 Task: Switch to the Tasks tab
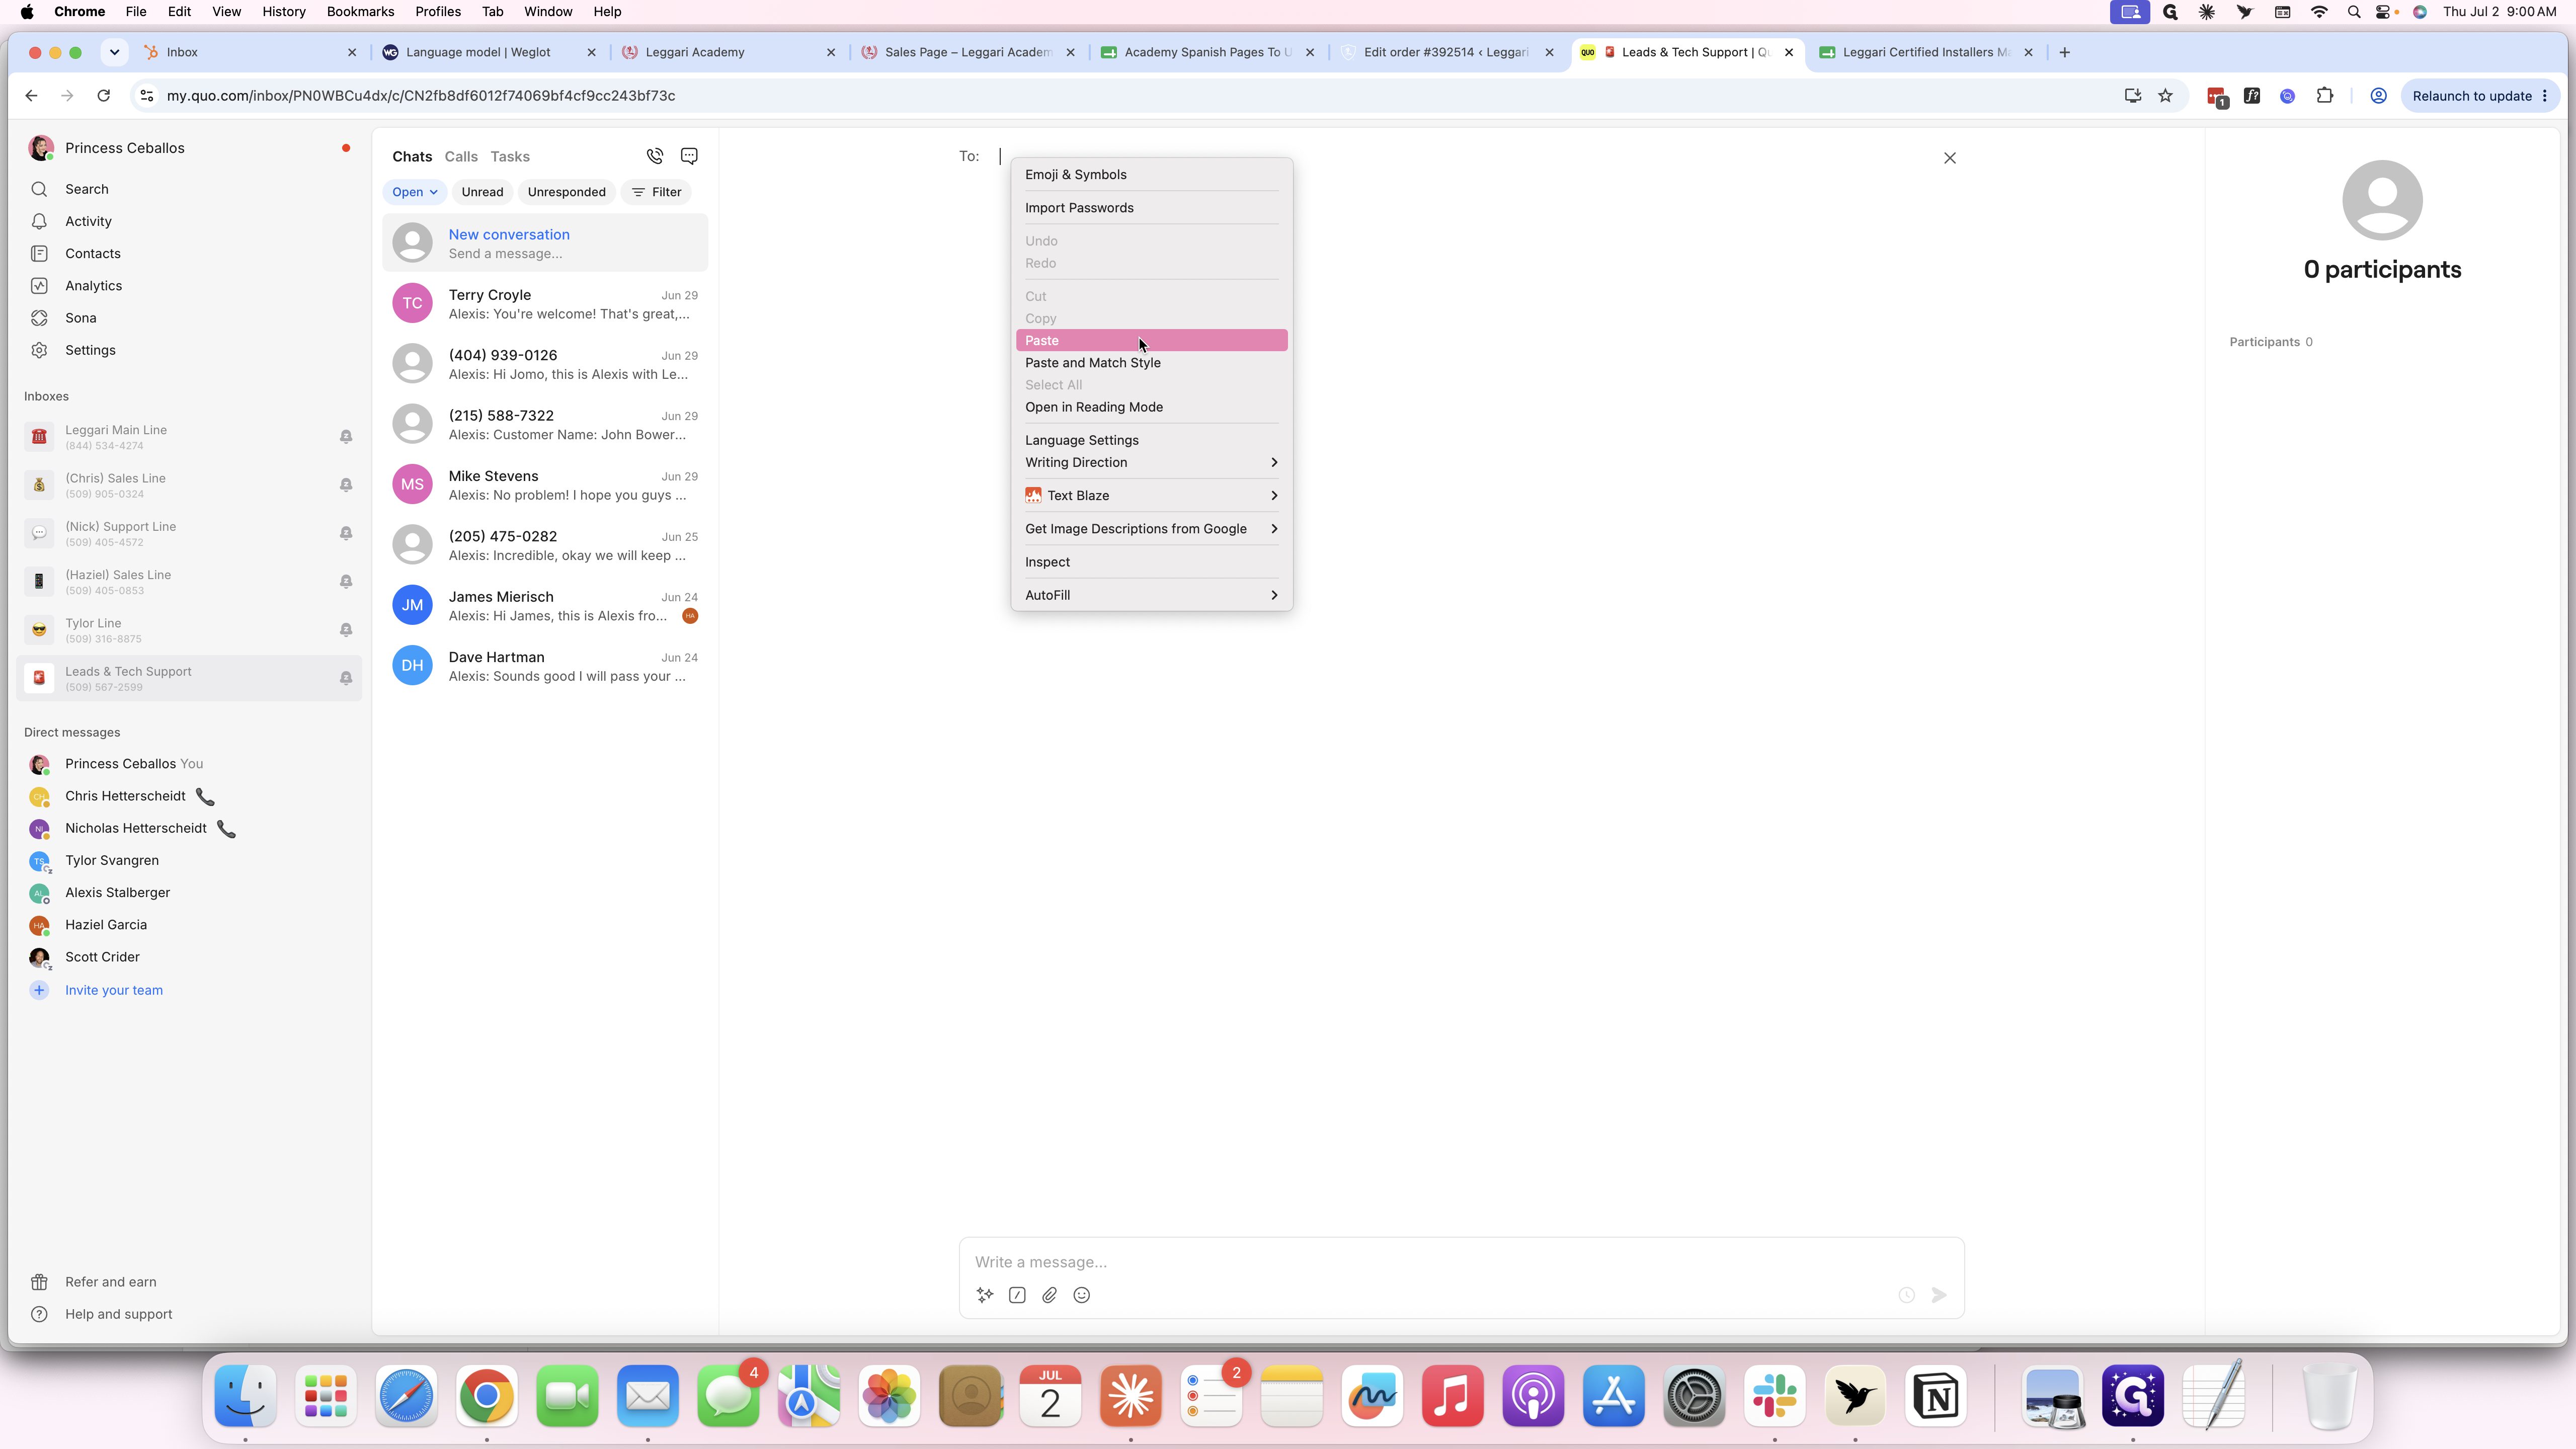pyautogui.click(x=510, y=156)
